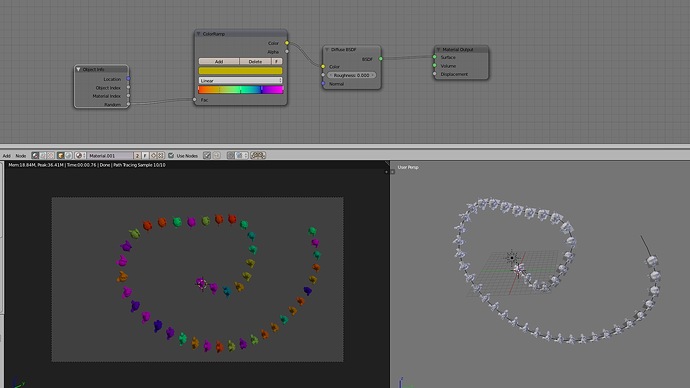Click the Random output socket on Object Info
The image size is (690, 388).
128,104
